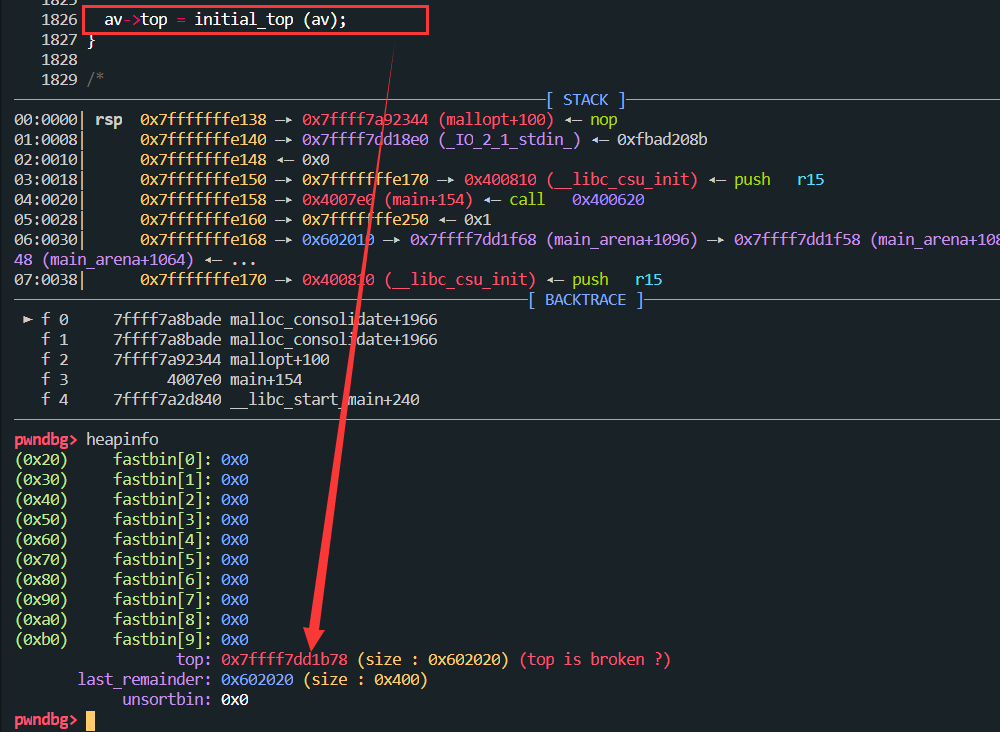Screen dimensions: 1000x732
Task: Select stack address 0x7fffffffe148
Action: point(203,159)
